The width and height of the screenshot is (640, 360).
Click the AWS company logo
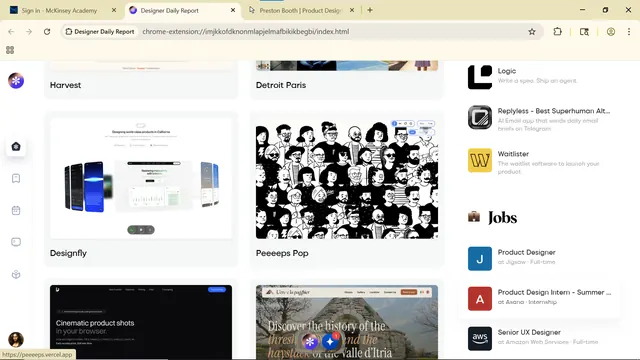coord(480,338)
